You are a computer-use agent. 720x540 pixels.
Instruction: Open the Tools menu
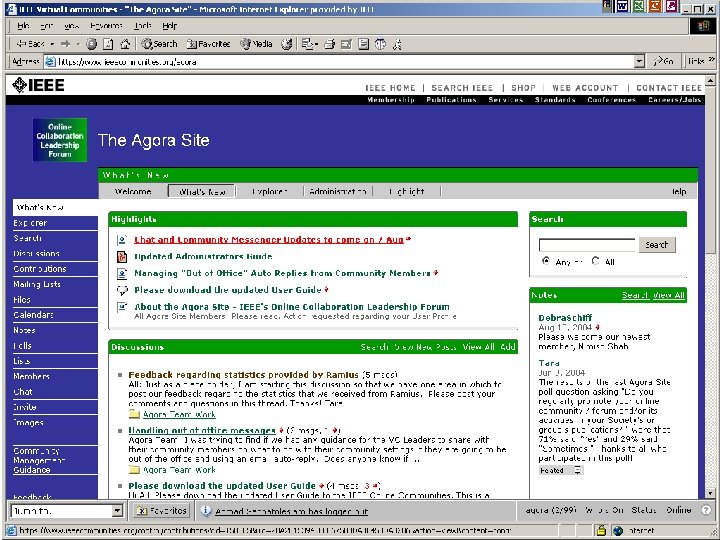[x=142, y=26]
